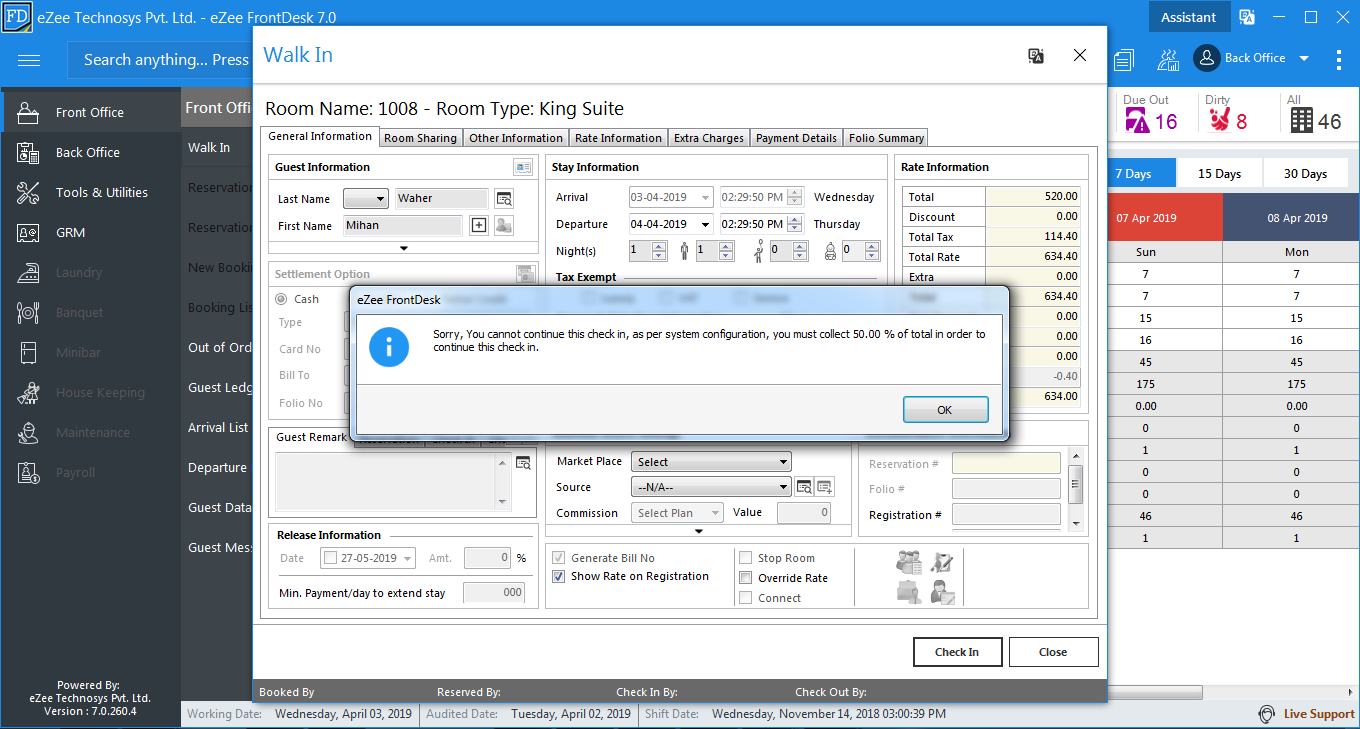The width and height of the screenshot is (1360, 729).
Task: Switch to the Extra Charges tab
Action: coord(709,138)
